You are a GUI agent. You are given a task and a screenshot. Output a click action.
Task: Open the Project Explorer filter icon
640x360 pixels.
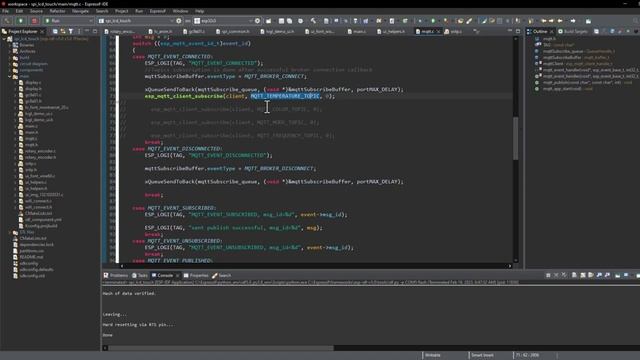point(71,31)
